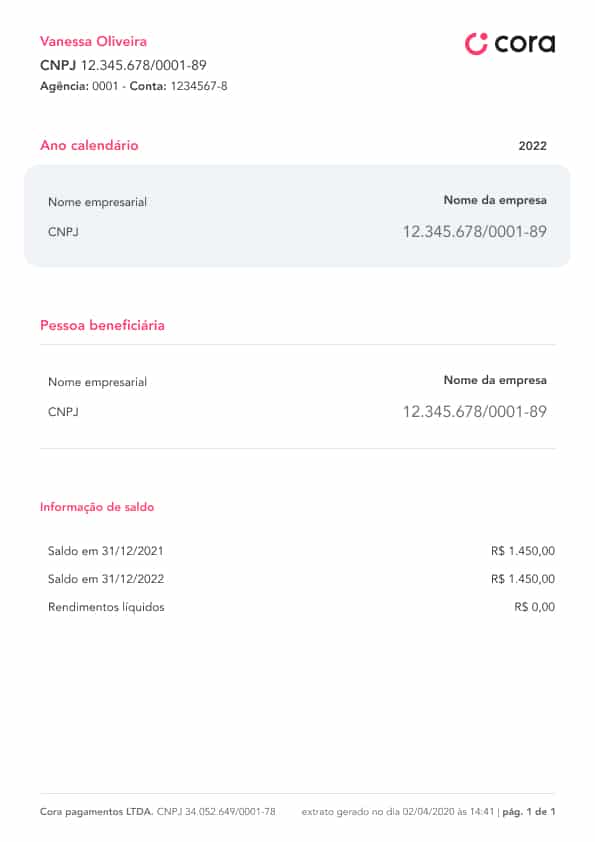Select the R$ 0,00 rendimentos value
The height and width of the screenshot is (842, 595).
534,607
